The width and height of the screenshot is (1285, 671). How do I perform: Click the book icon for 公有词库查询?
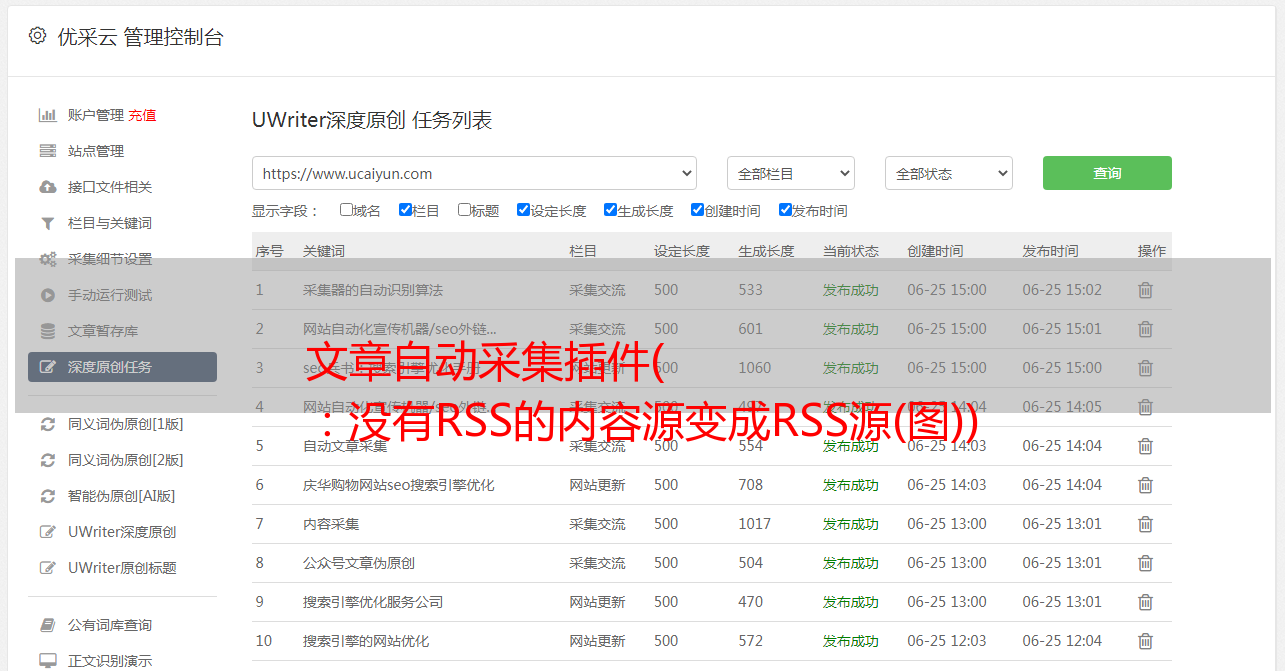[x=47, y=625]
